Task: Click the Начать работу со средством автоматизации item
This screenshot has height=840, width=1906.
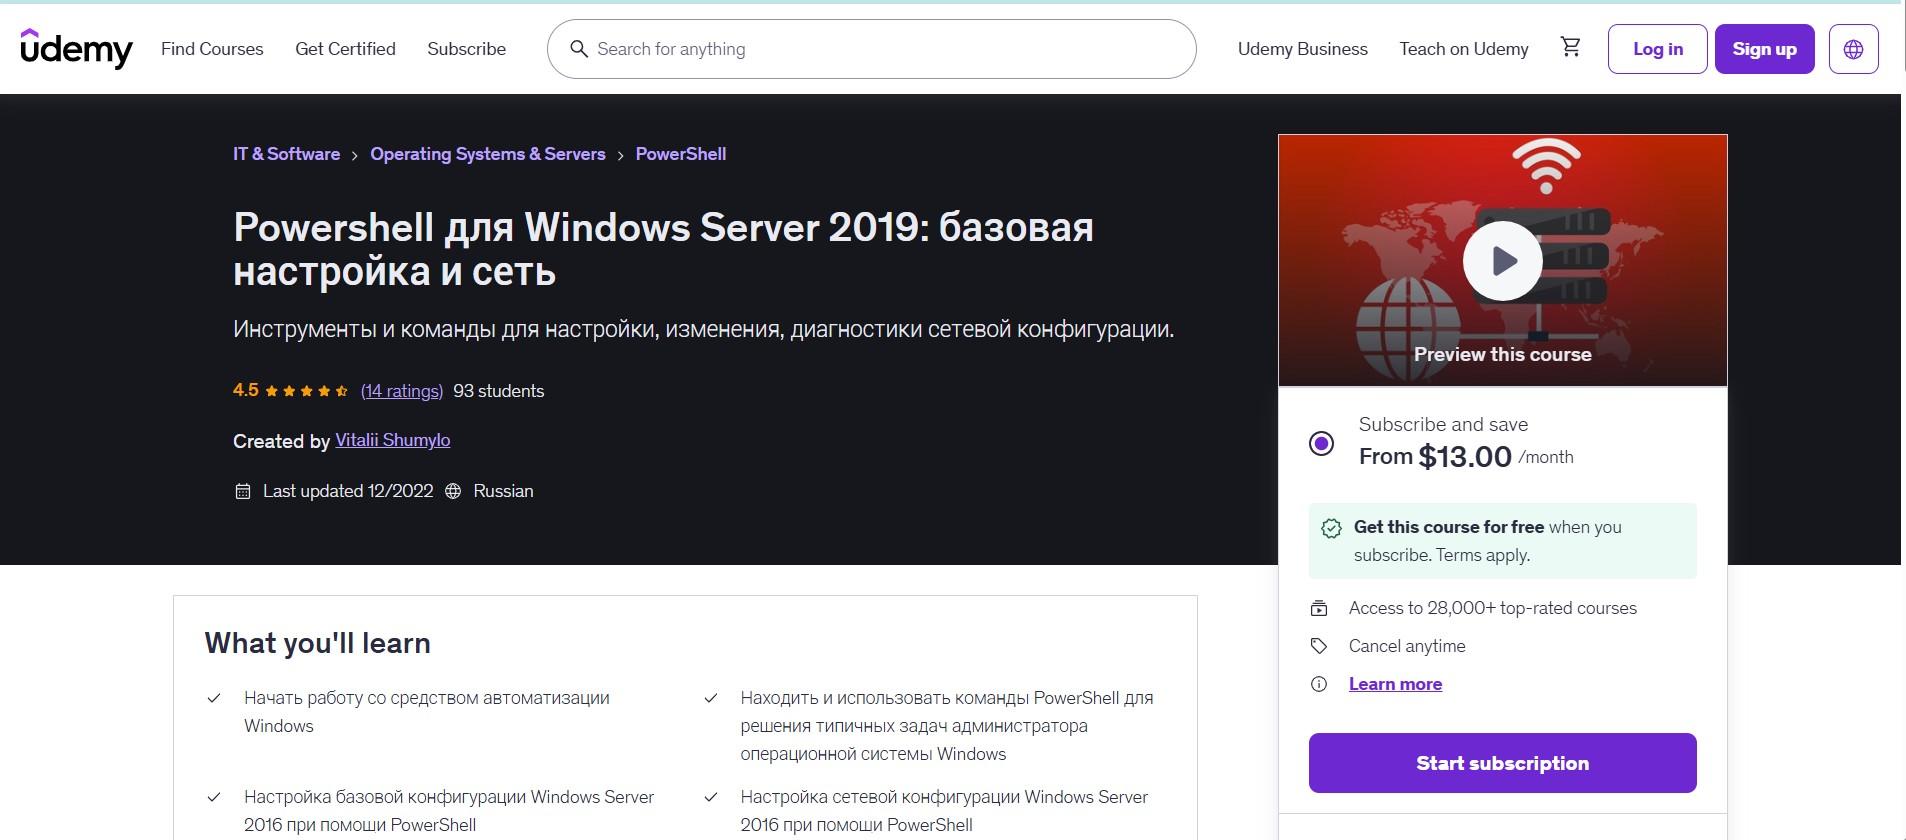Action: click(427, 712)
